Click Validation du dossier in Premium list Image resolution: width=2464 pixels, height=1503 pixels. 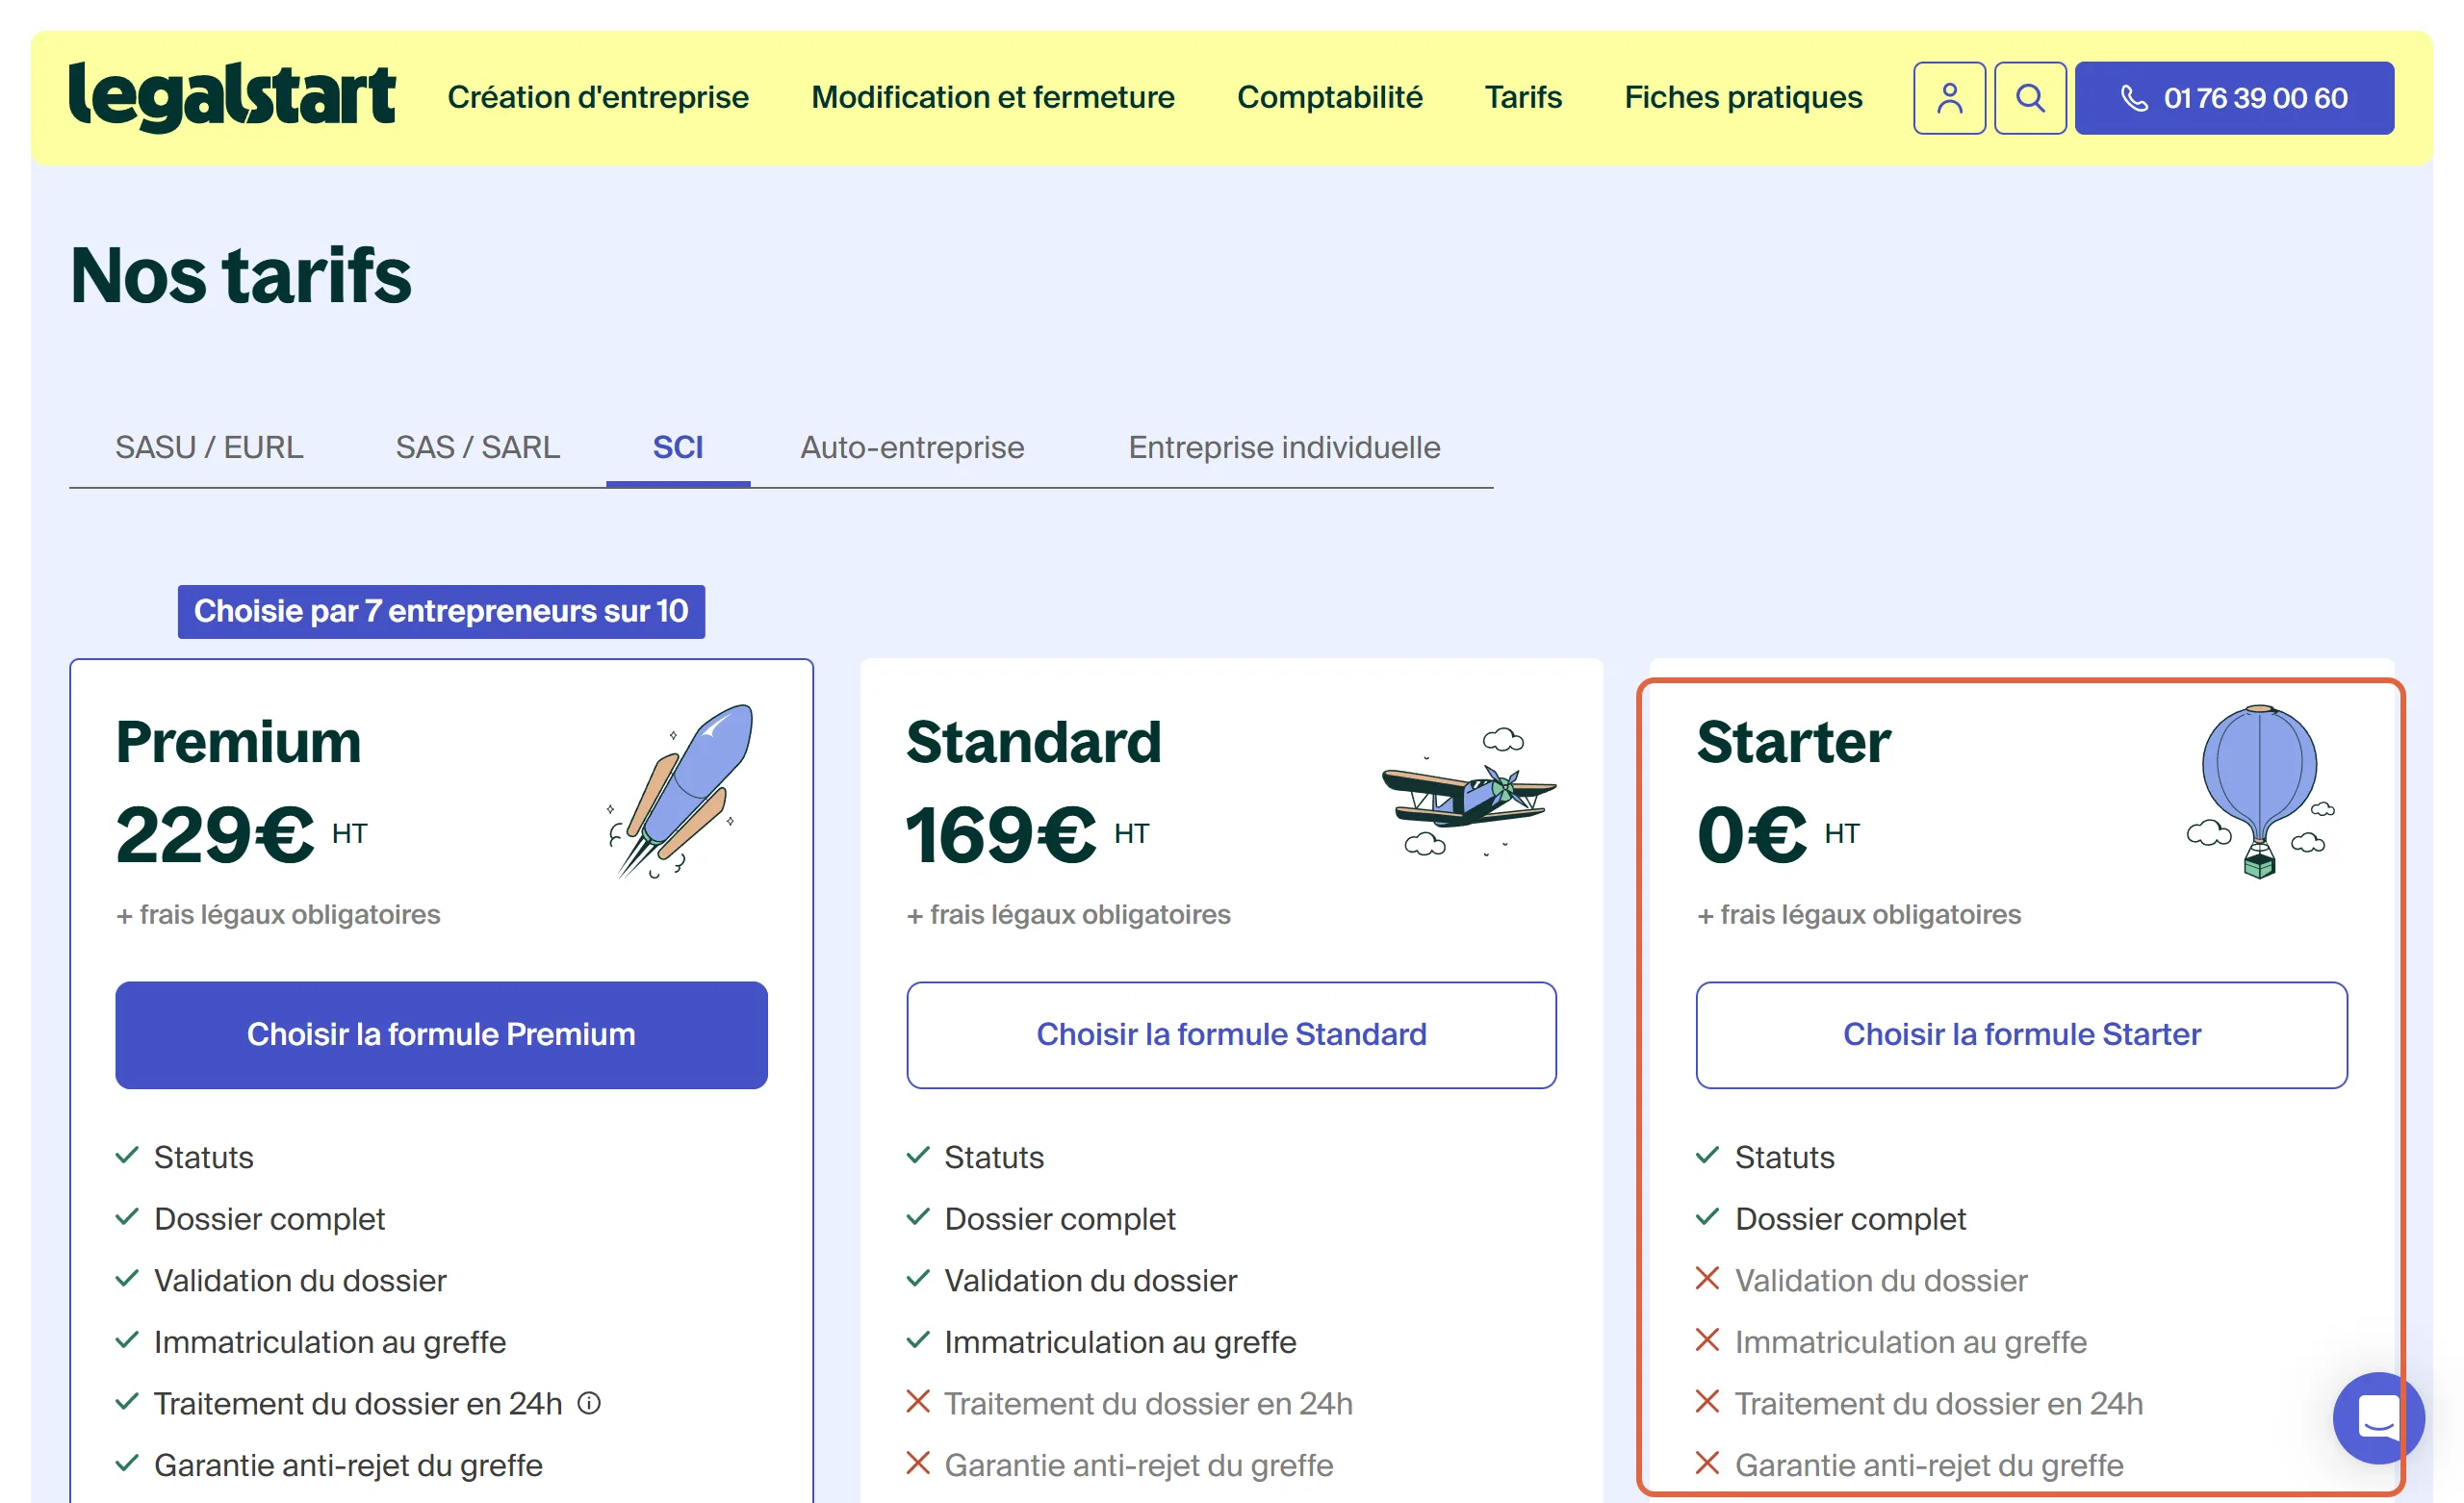[x=300, y=1280]
